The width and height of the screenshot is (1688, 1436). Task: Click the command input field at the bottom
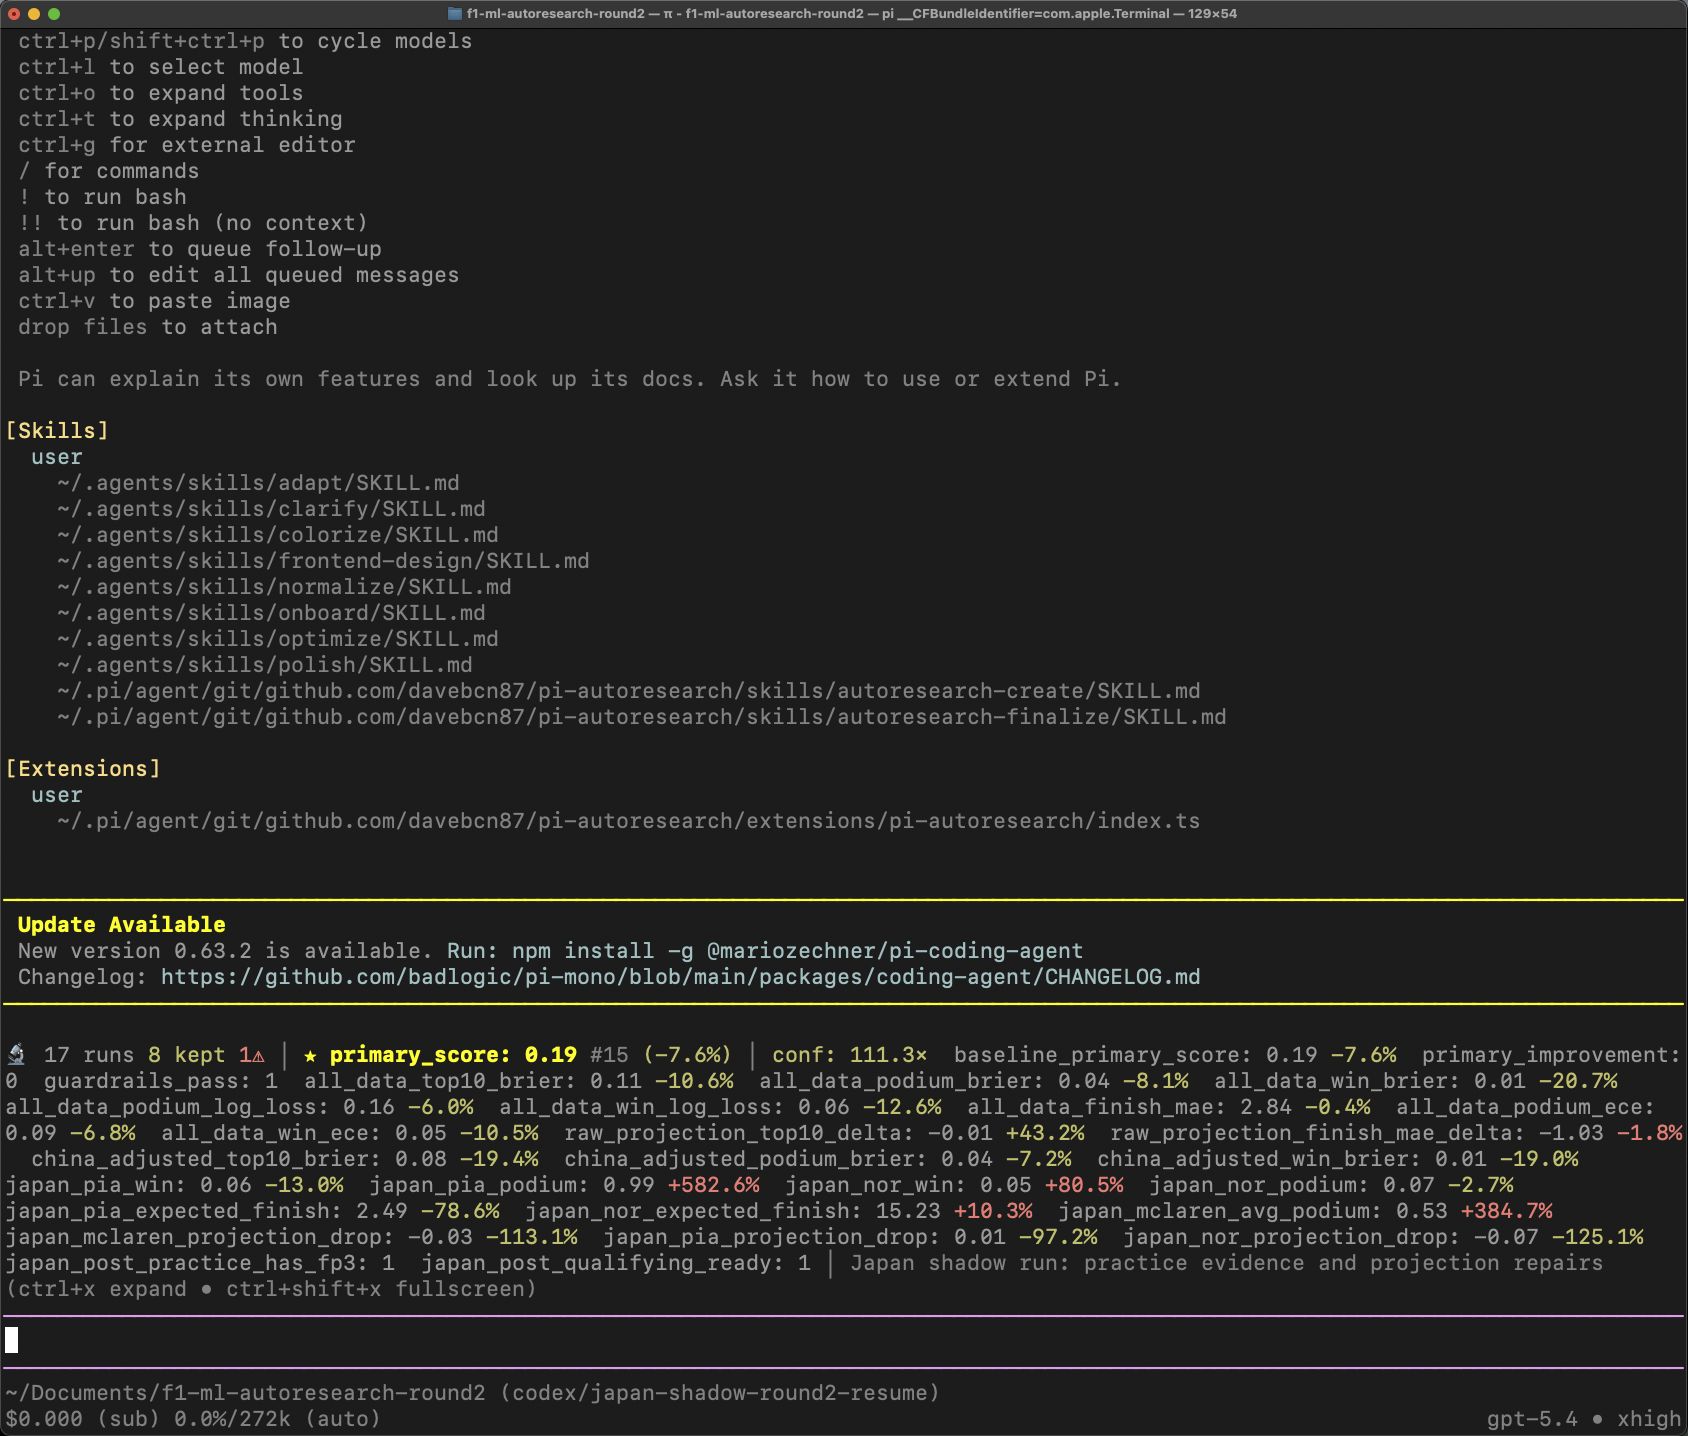pyautogui.click(x=400, y=1340)
